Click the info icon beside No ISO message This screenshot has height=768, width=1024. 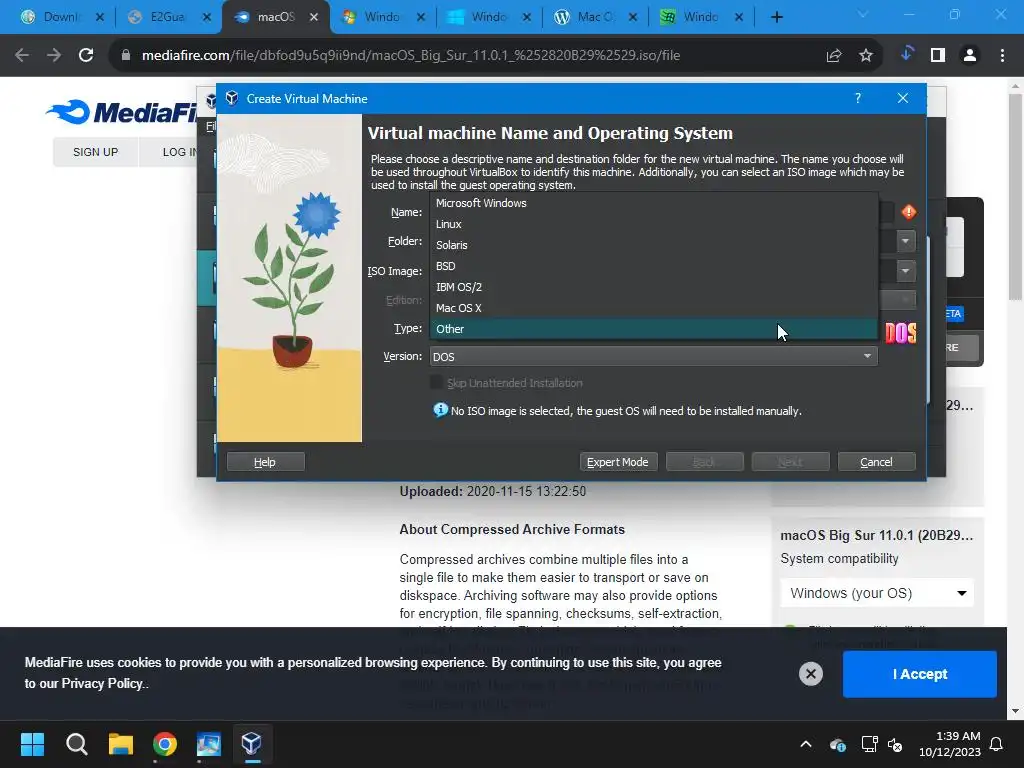pyautogui.click(x=441, y=409)
